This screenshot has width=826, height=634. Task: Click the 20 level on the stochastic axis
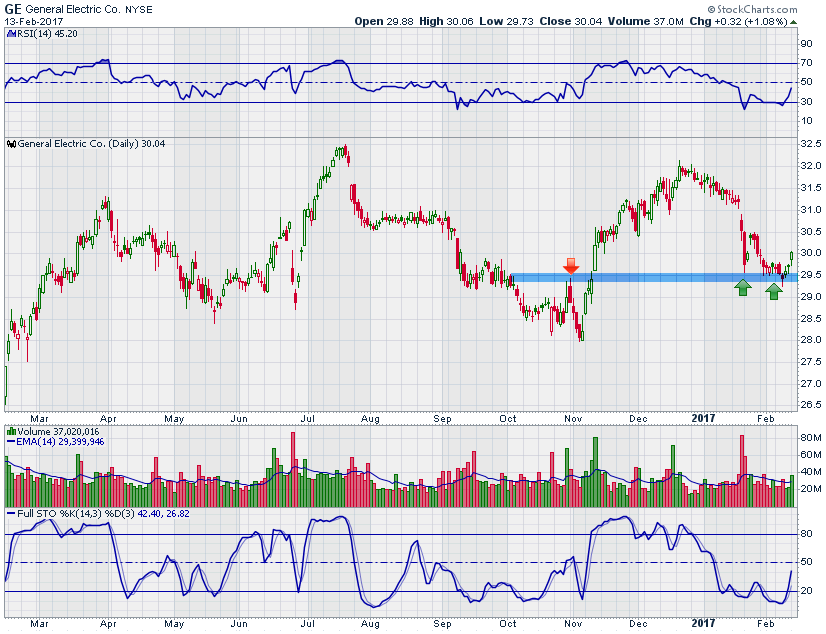pos(807,591)
